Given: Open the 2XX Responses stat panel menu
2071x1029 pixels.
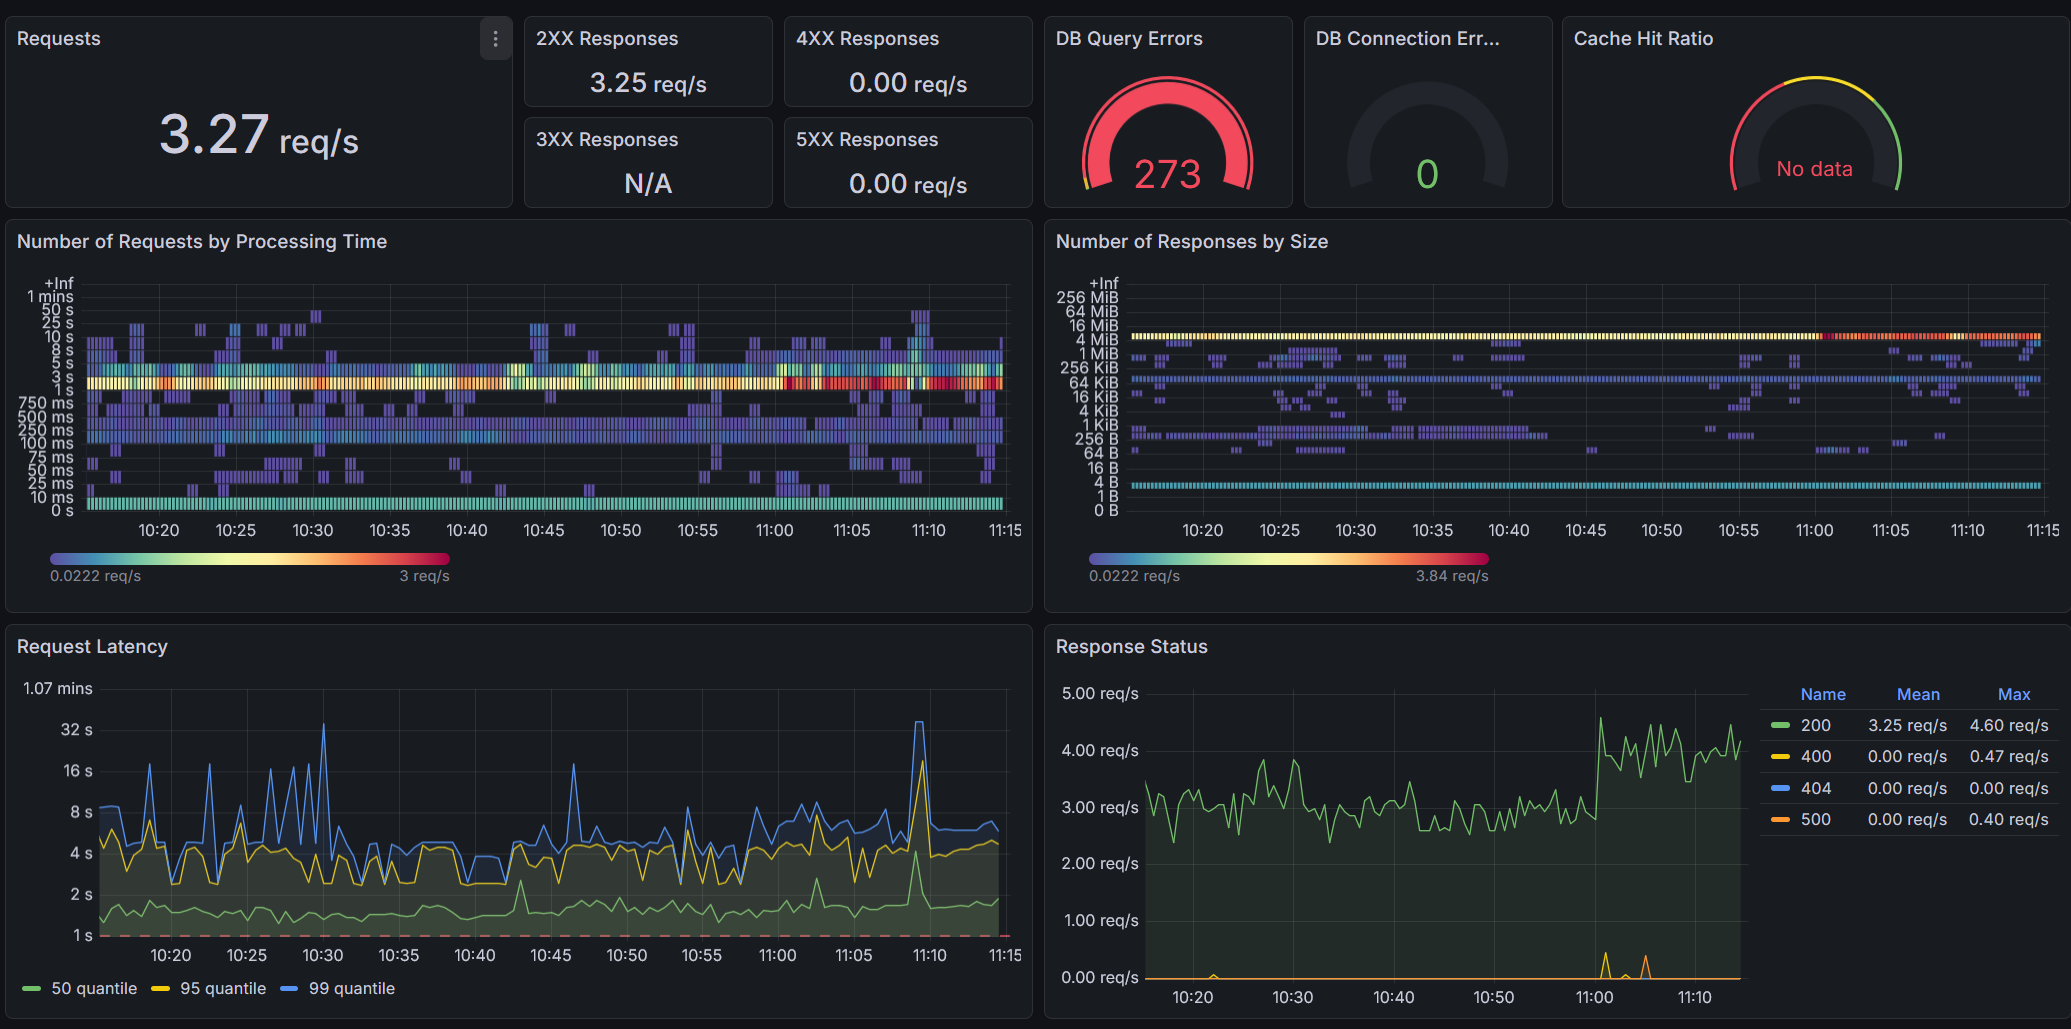Looking at the screenshot, I should pyautogui.click(x=607, y=38).
